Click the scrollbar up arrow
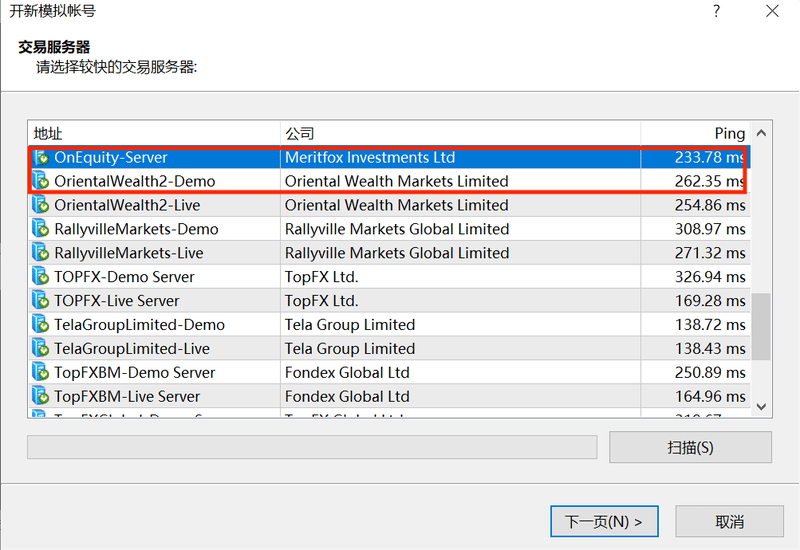The image size is (800, 550). [x=761, y=133]
